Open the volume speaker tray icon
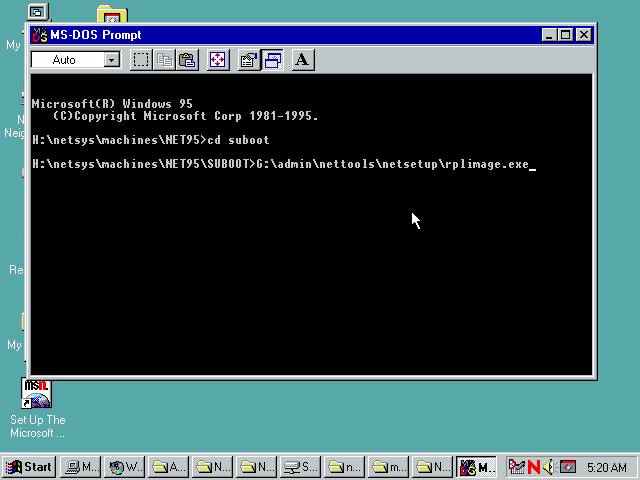The height and width of the screenshot is (480, 640). [549, 467]
